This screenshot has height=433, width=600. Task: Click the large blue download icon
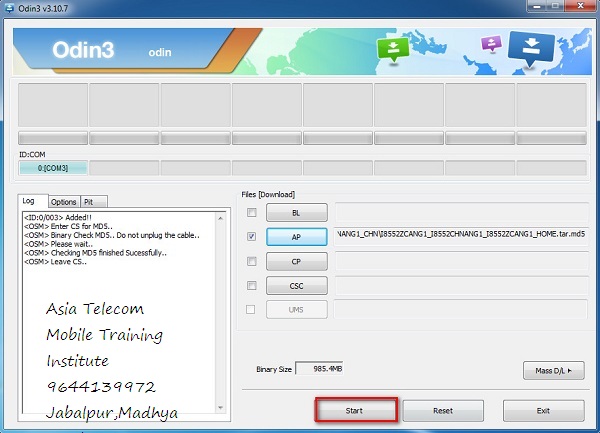[531, 49]
